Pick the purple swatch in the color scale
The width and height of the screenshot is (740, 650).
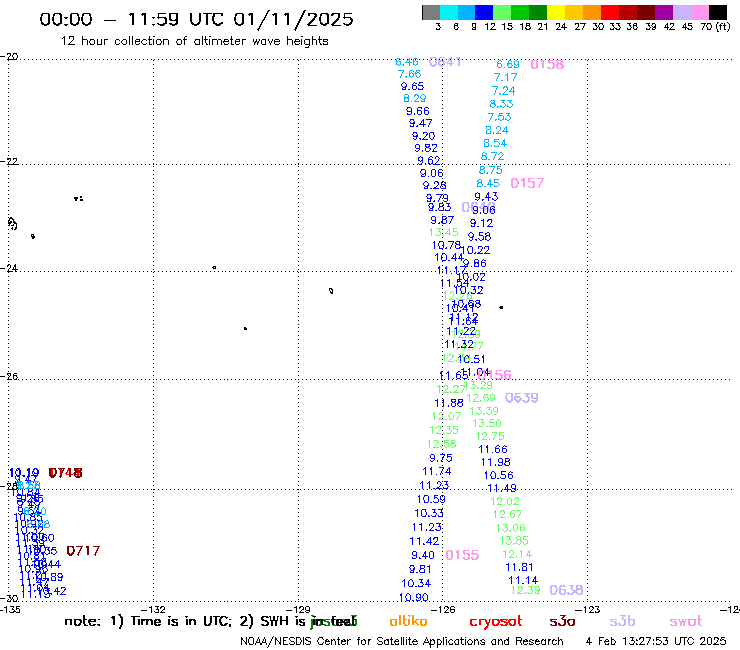[x=664, y=12]
